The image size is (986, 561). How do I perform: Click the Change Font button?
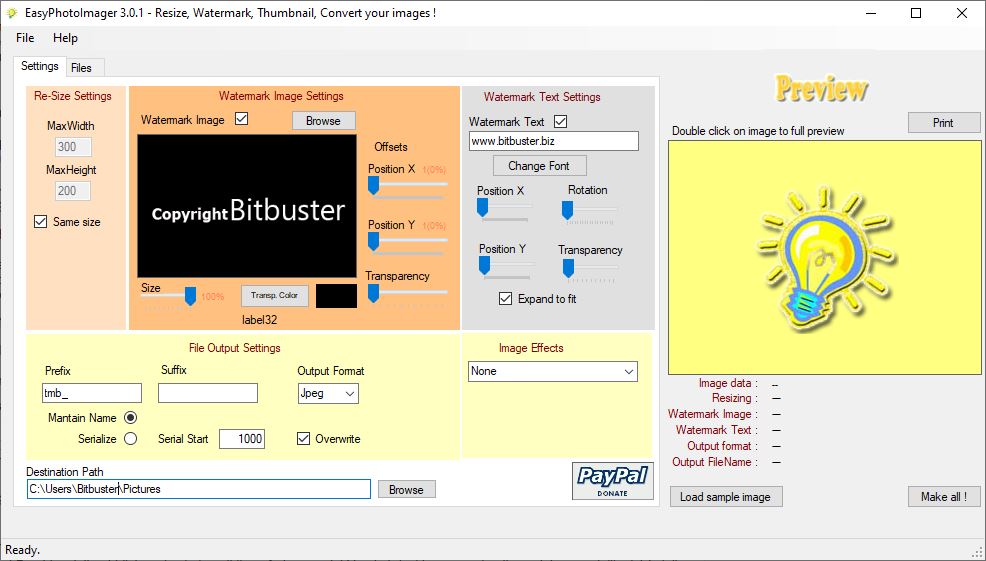tap(539, 166)
